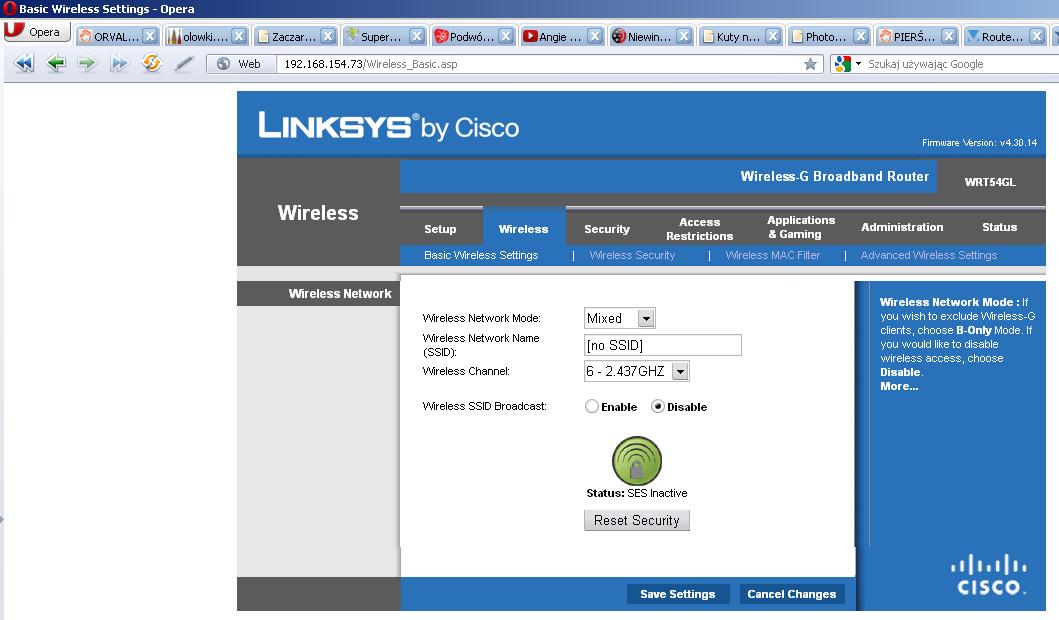Screen dimensions: 1059x620
Task: Click the Wireless Network section label
Action: [x=340, y=294]
